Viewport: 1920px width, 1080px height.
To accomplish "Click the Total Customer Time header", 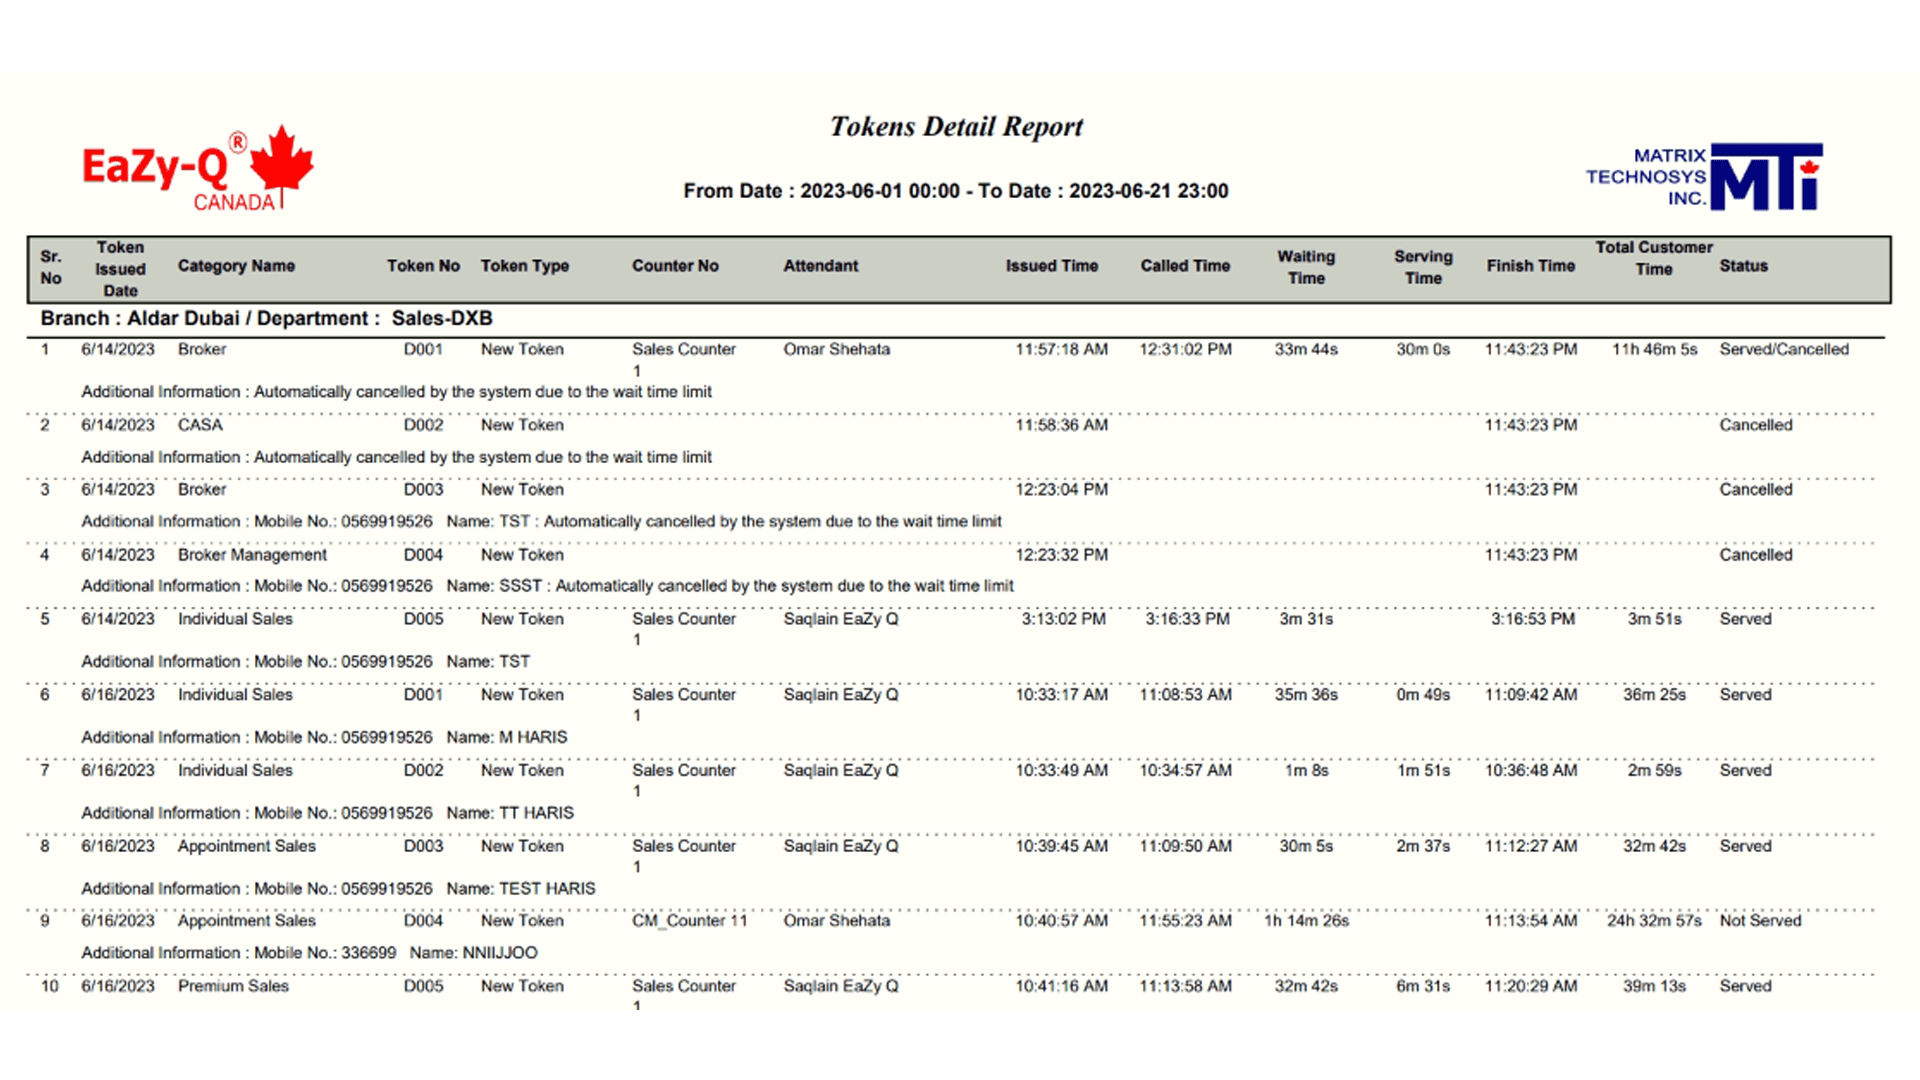I will pos(1653,258).
